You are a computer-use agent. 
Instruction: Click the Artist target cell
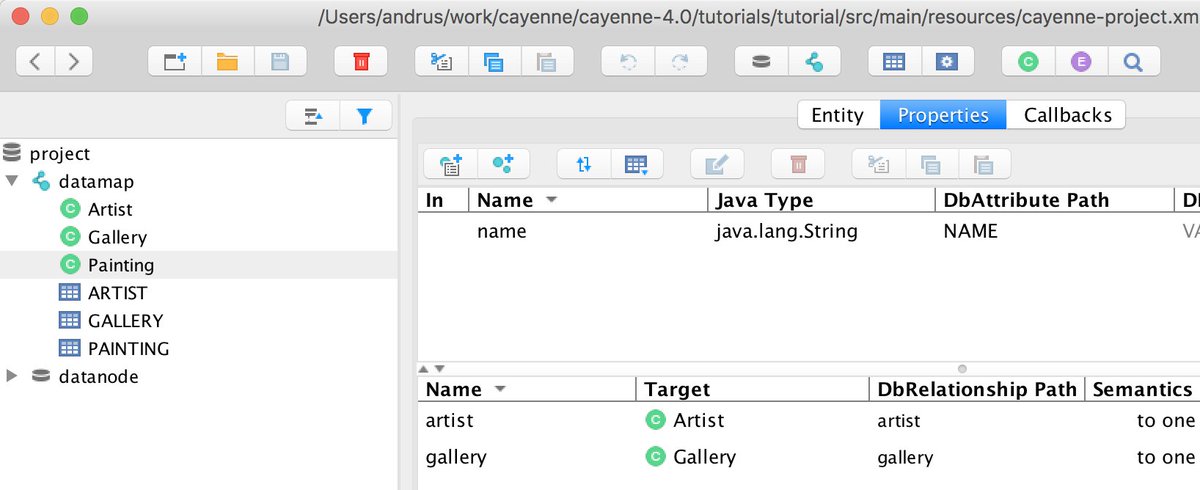(751, 420)
